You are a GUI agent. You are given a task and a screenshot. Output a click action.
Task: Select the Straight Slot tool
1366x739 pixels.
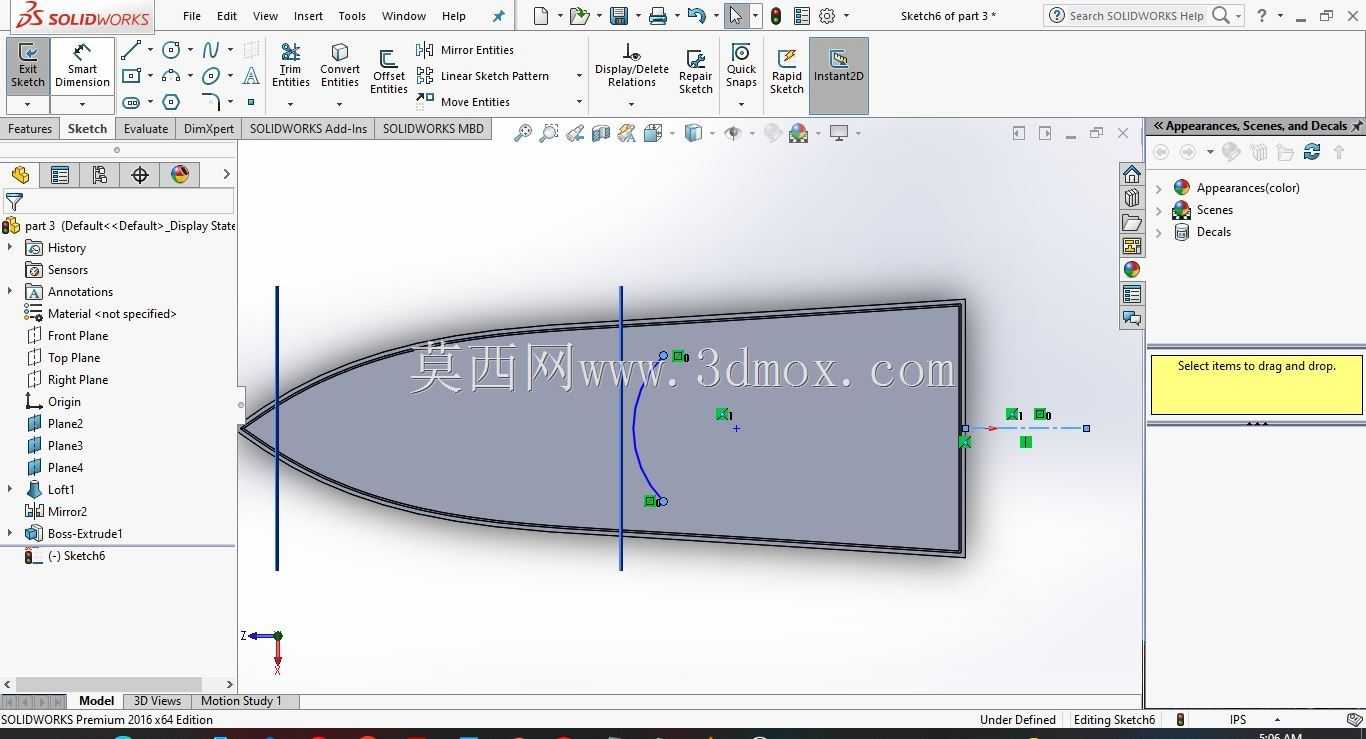click(131, 102)
